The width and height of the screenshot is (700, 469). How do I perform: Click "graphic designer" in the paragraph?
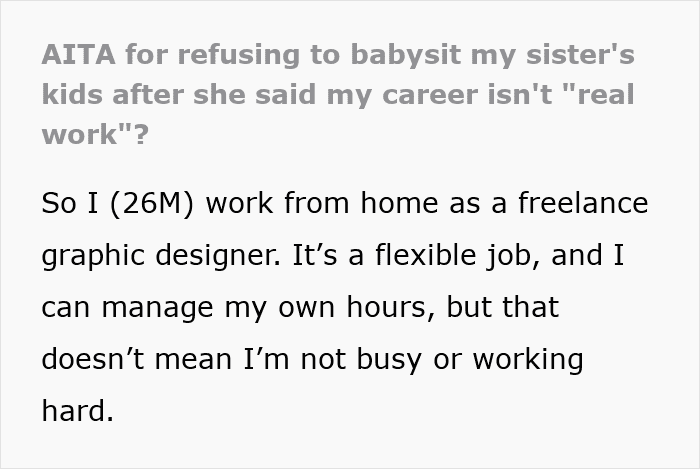pyautogui.click(x=161, y=255)
